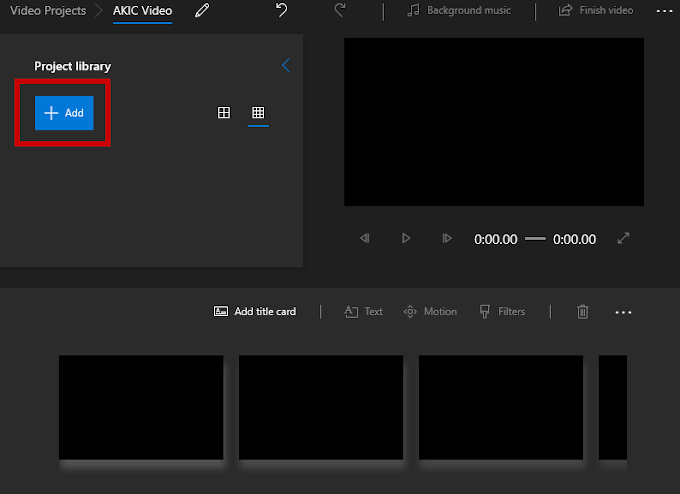This screenshot has width=680, height=494.
Task: Play the video preview
Action: tap(406, 238)
